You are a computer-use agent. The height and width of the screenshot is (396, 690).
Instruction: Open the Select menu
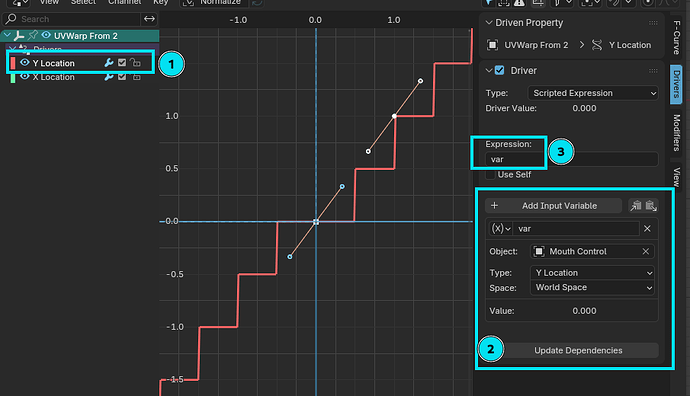[x=83, y=2]
